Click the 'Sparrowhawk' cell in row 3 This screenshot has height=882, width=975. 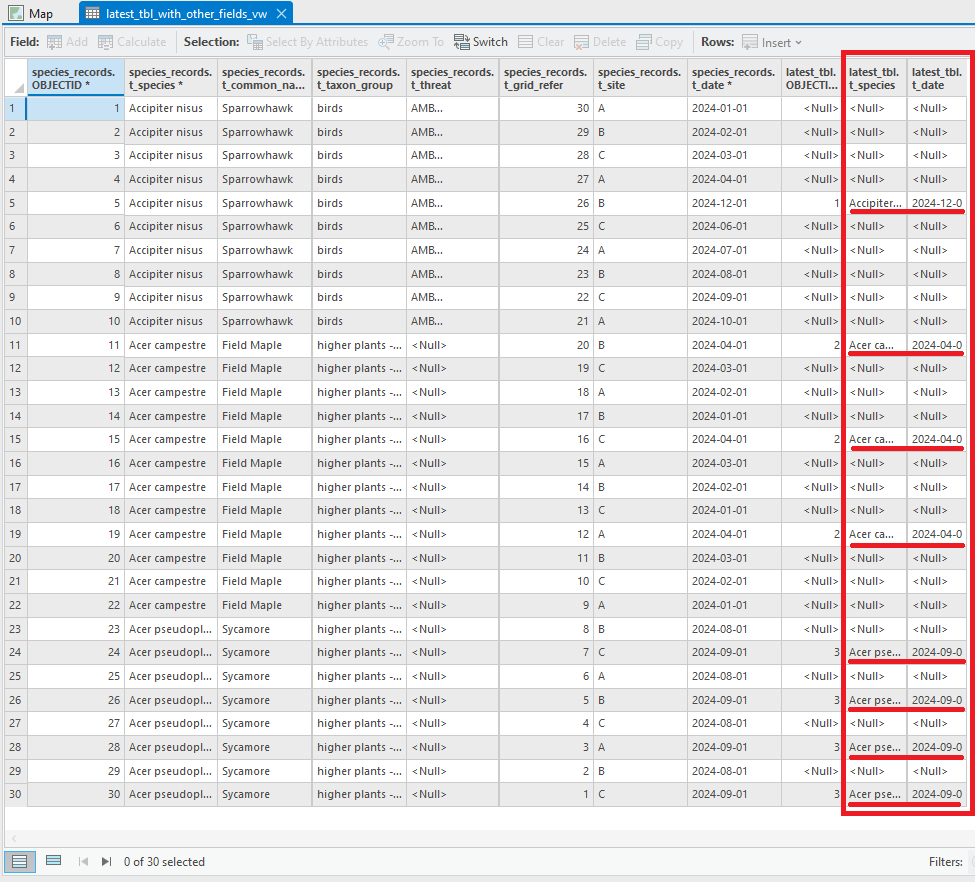[x=264, y=156]
